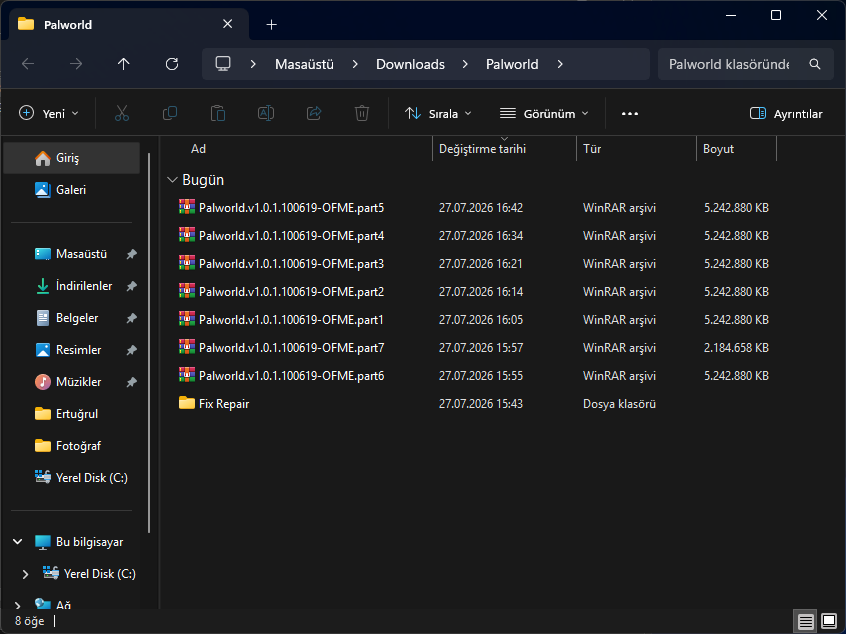Open Resimler in the sidebar
This screenshot has height=634, width=846.
click(71, 350)
